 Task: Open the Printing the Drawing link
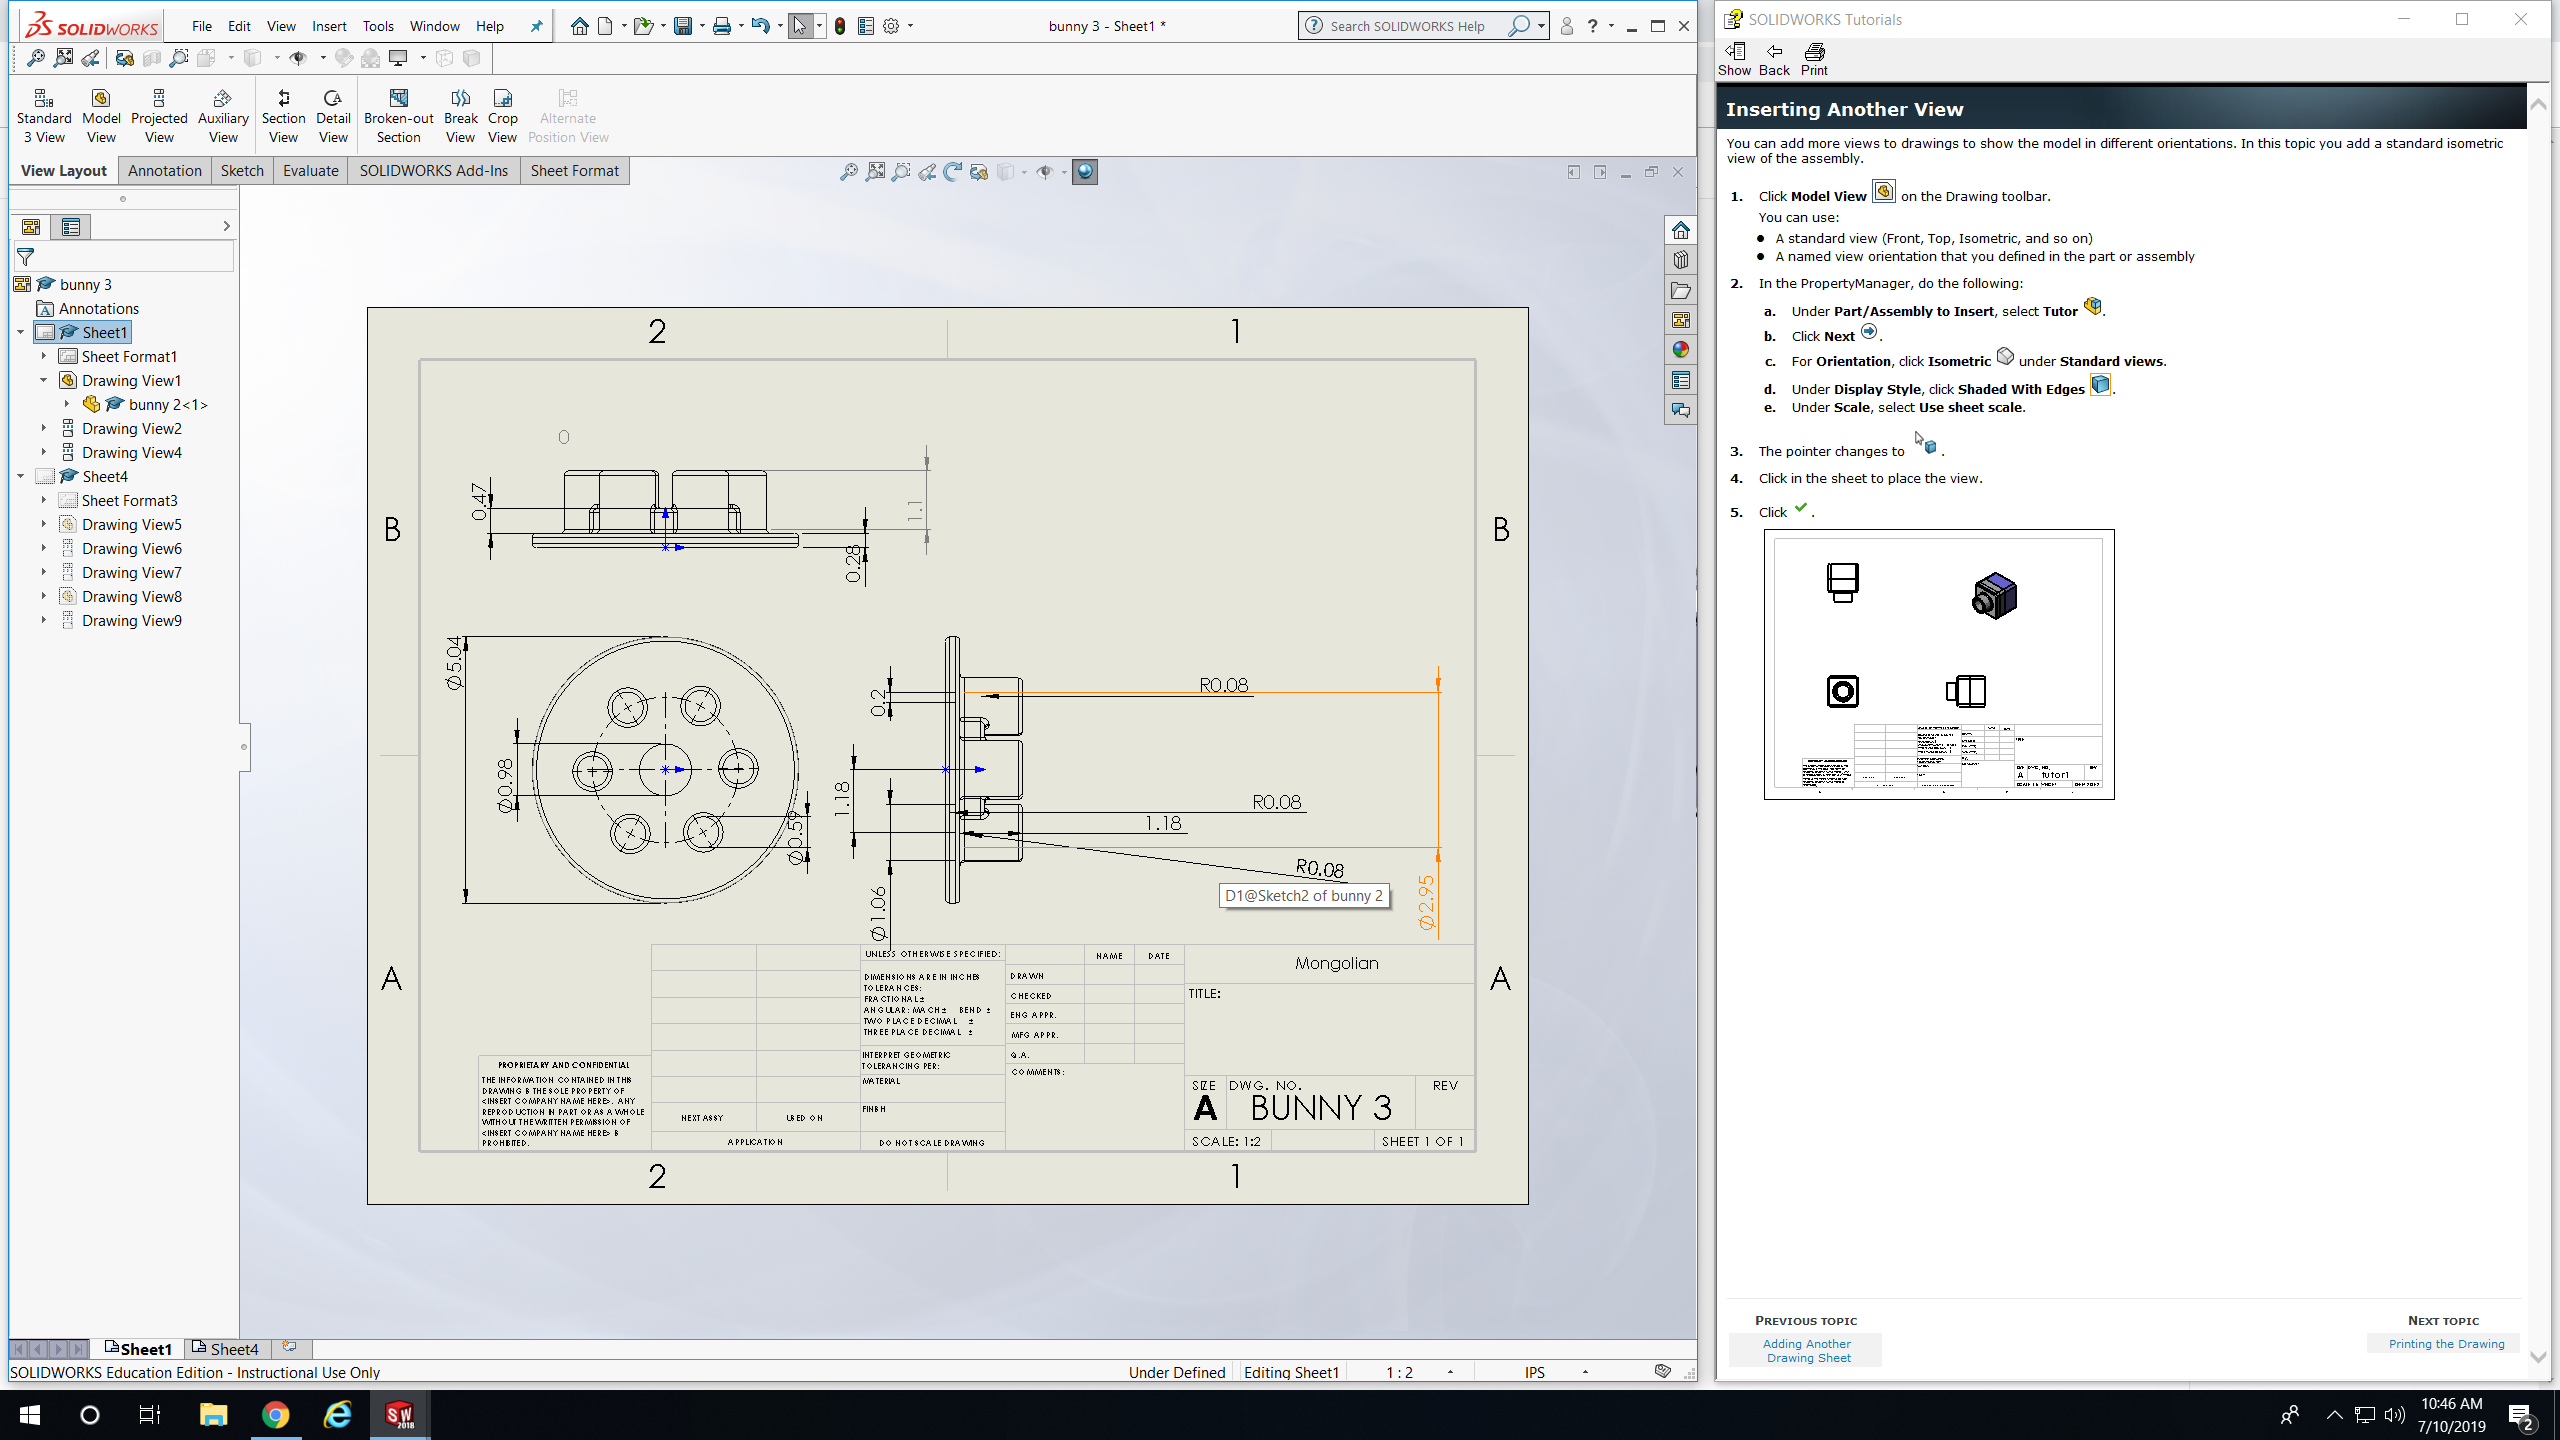coord(2446,1344)
